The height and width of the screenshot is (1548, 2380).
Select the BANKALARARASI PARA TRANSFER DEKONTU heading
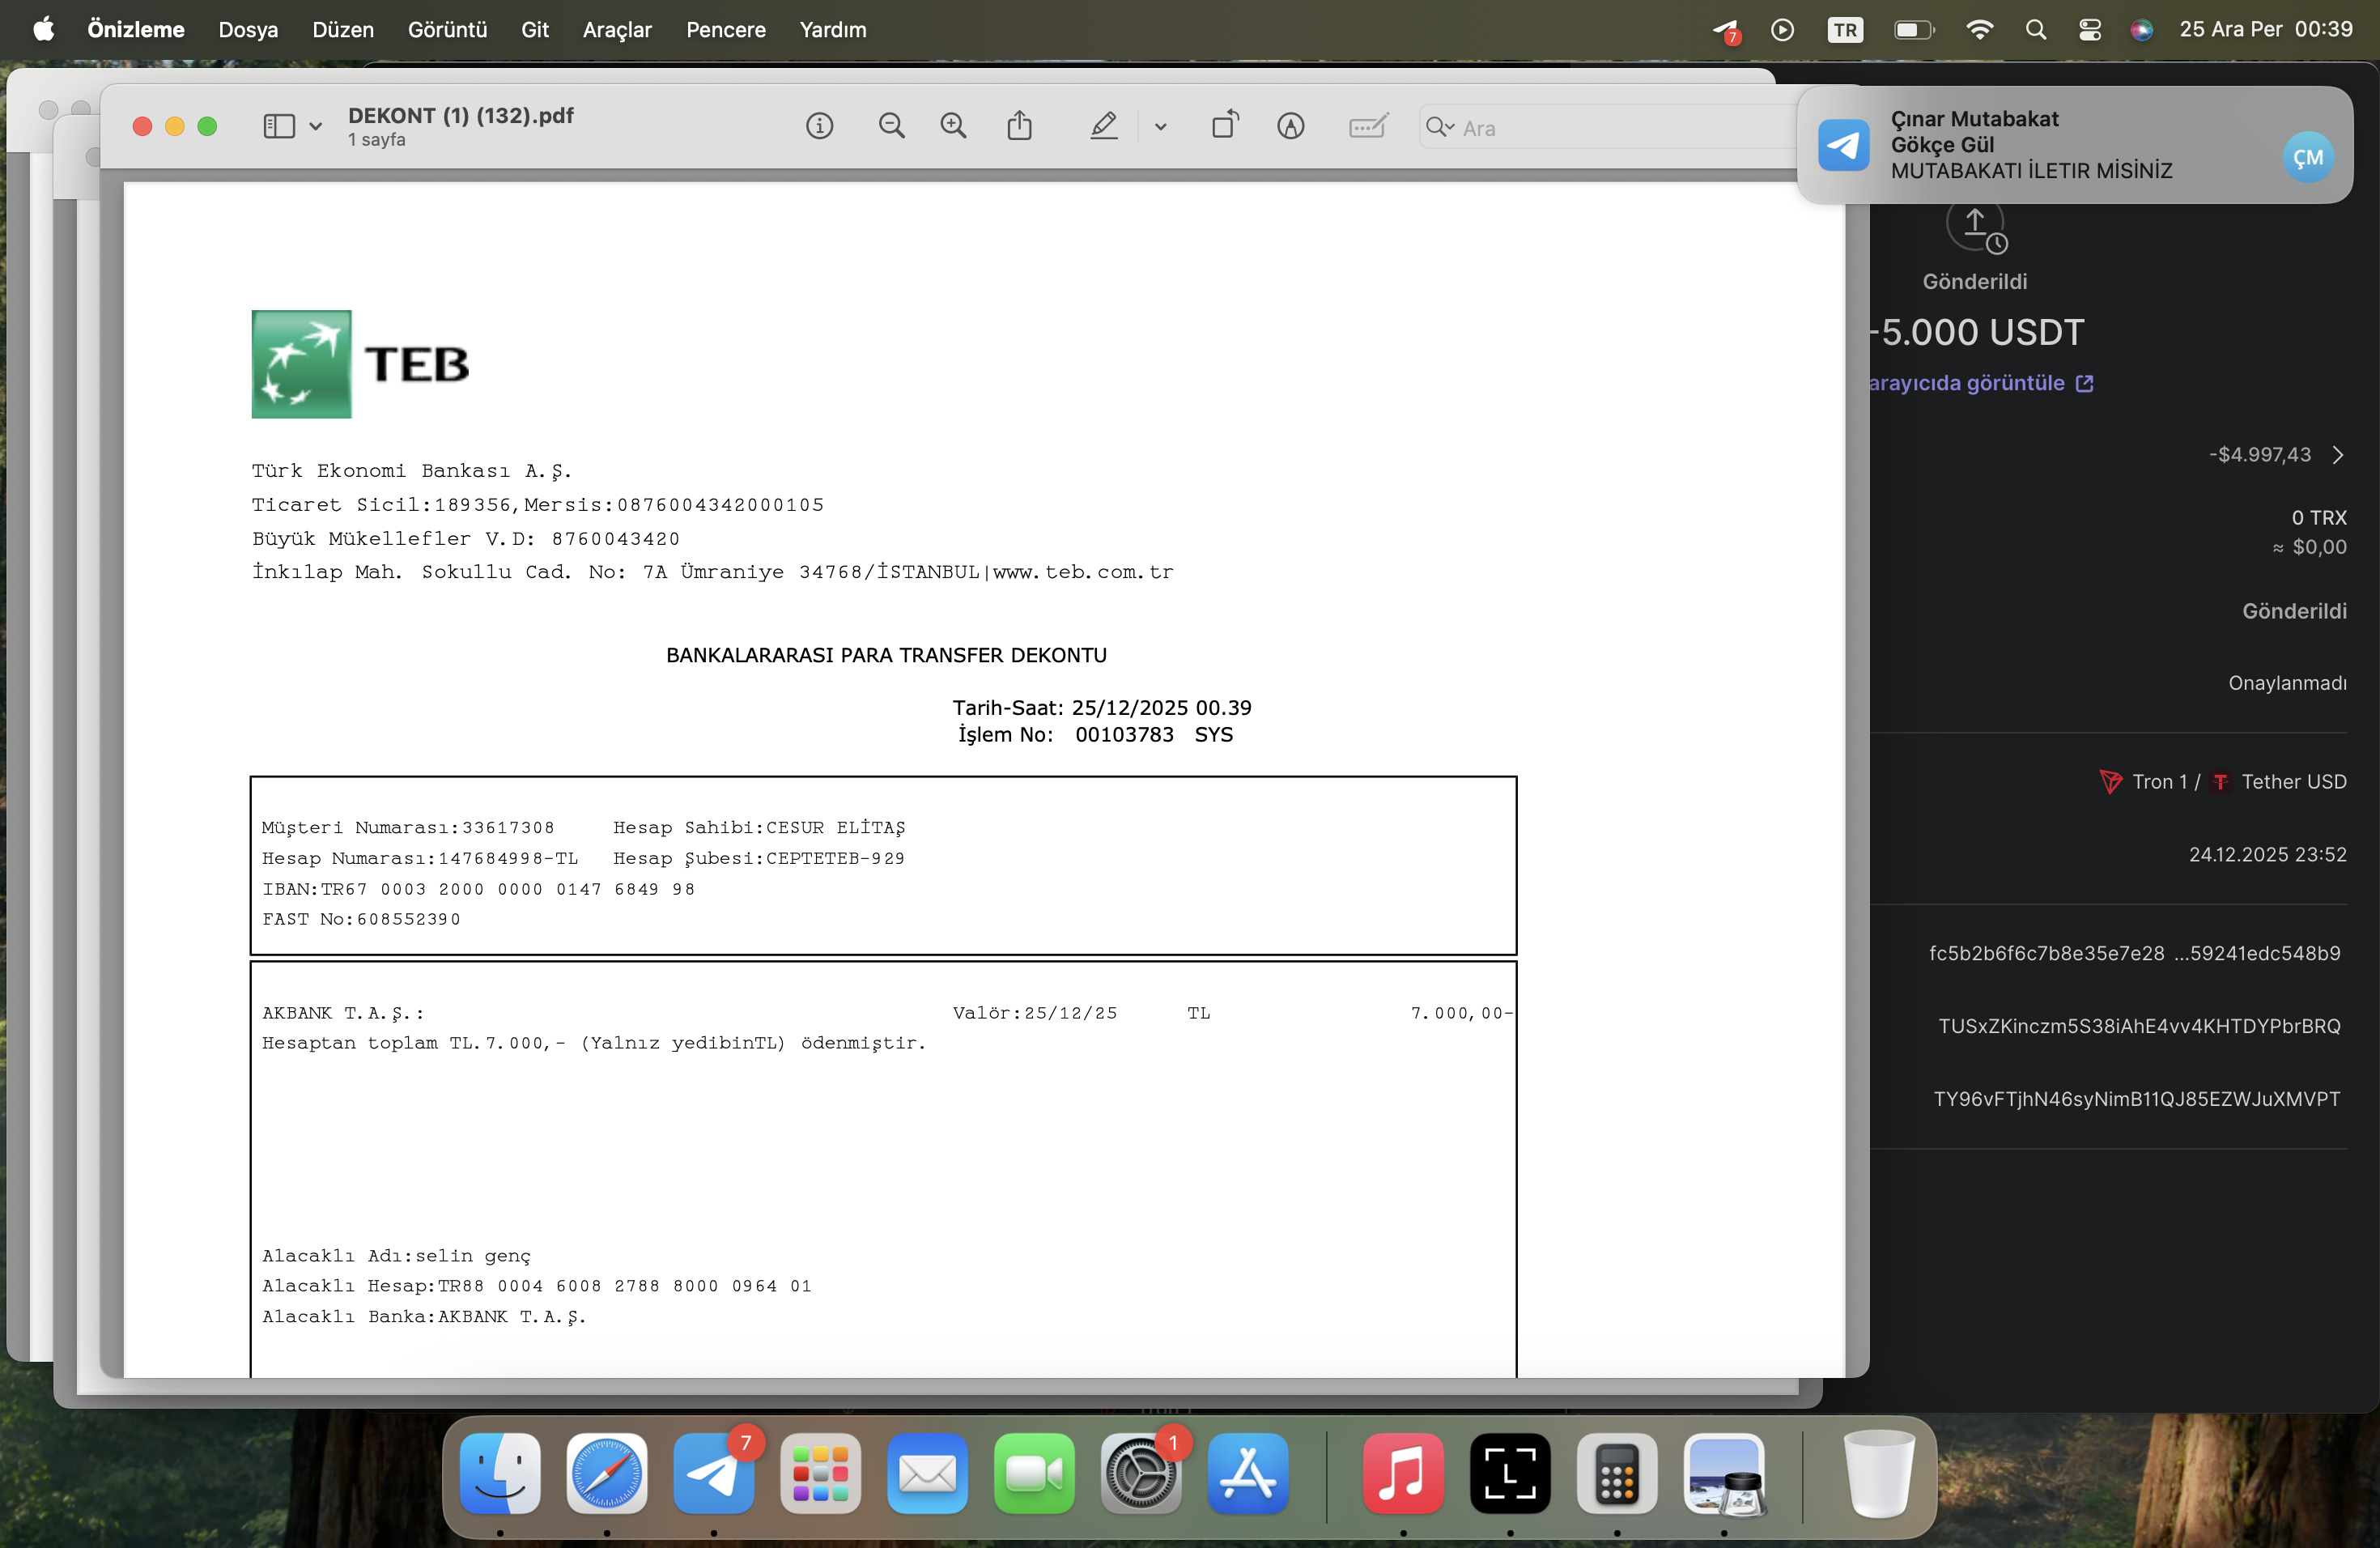[886, 655]
